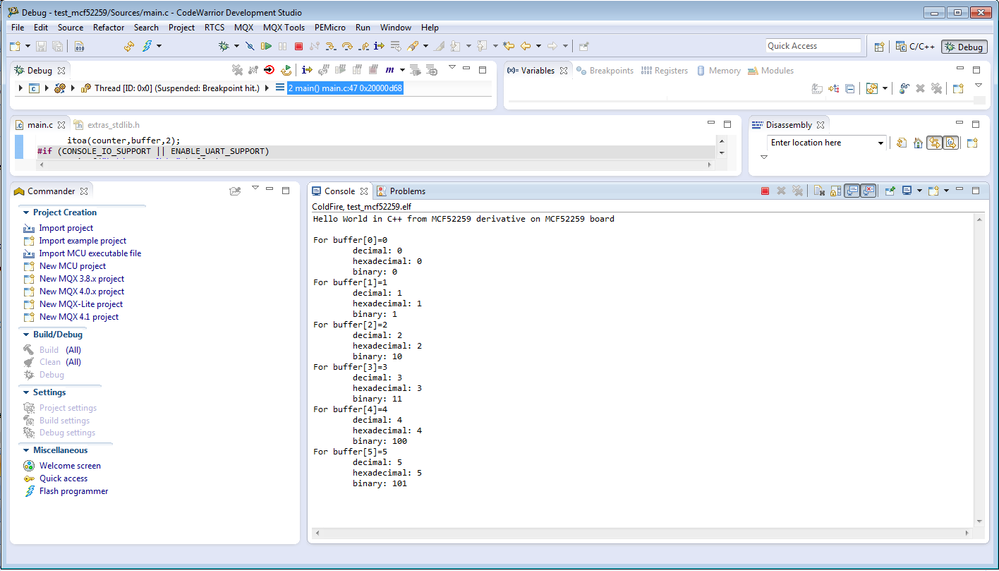Click Flash programmer link in Commander
This screenshot has height=571, width=999.
click(74, 491)
